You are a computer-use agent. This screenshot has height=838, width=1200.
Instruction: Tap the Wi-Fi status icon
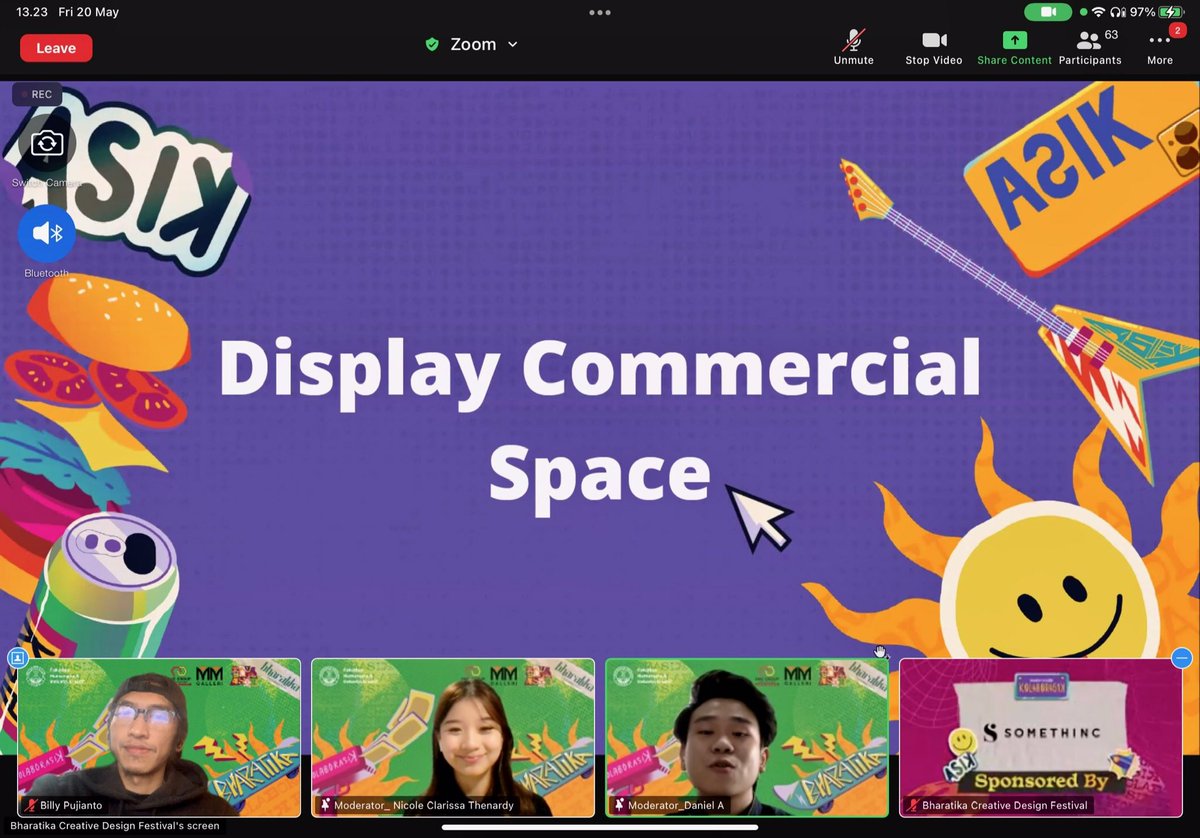click(x=1098, y=12)
